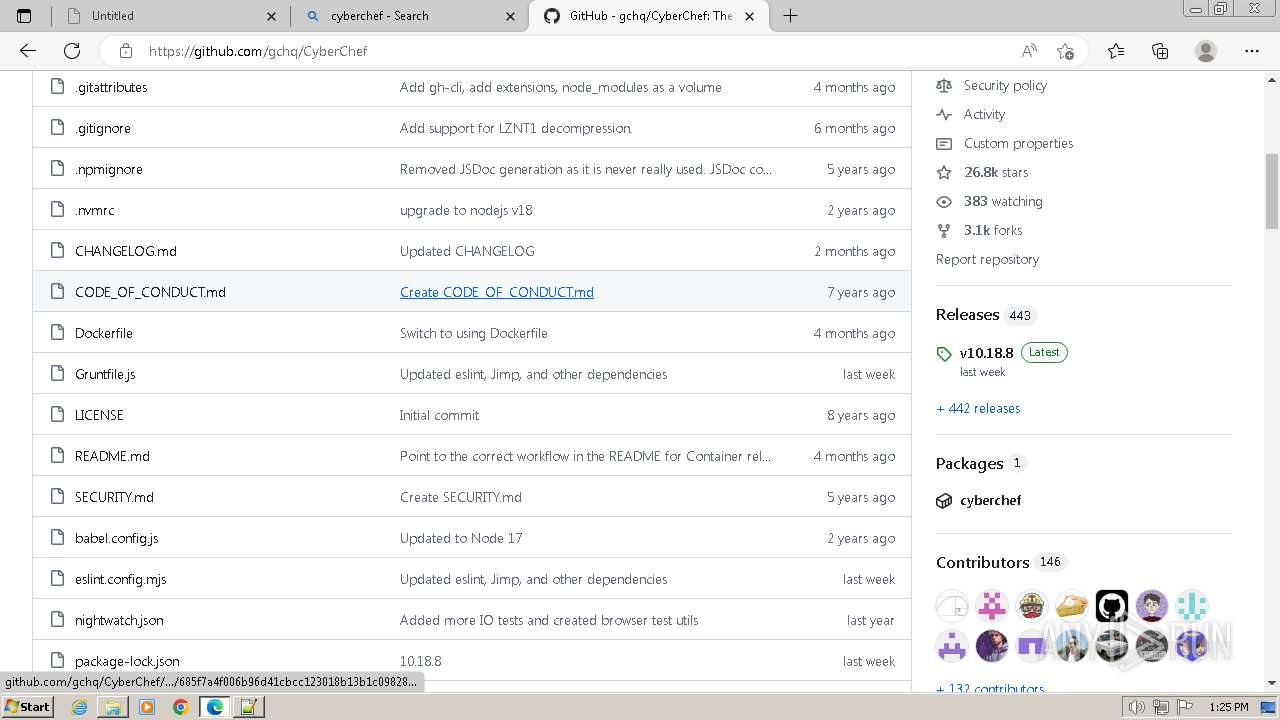Open the LICENSE file
1280x720 pixels.
[x=99, y=415]
